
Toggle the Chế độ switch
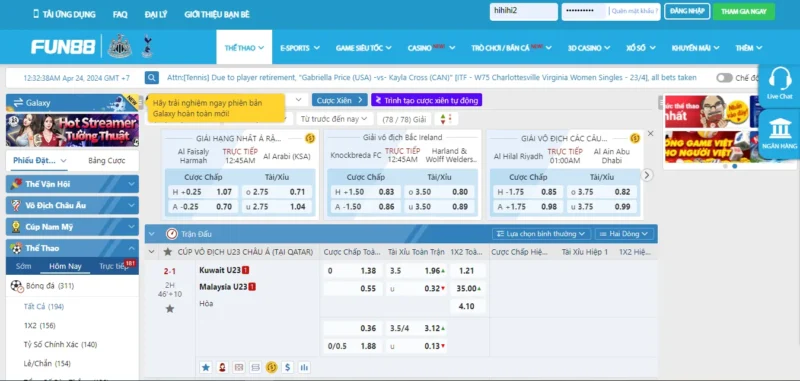[x=724, y=78]
